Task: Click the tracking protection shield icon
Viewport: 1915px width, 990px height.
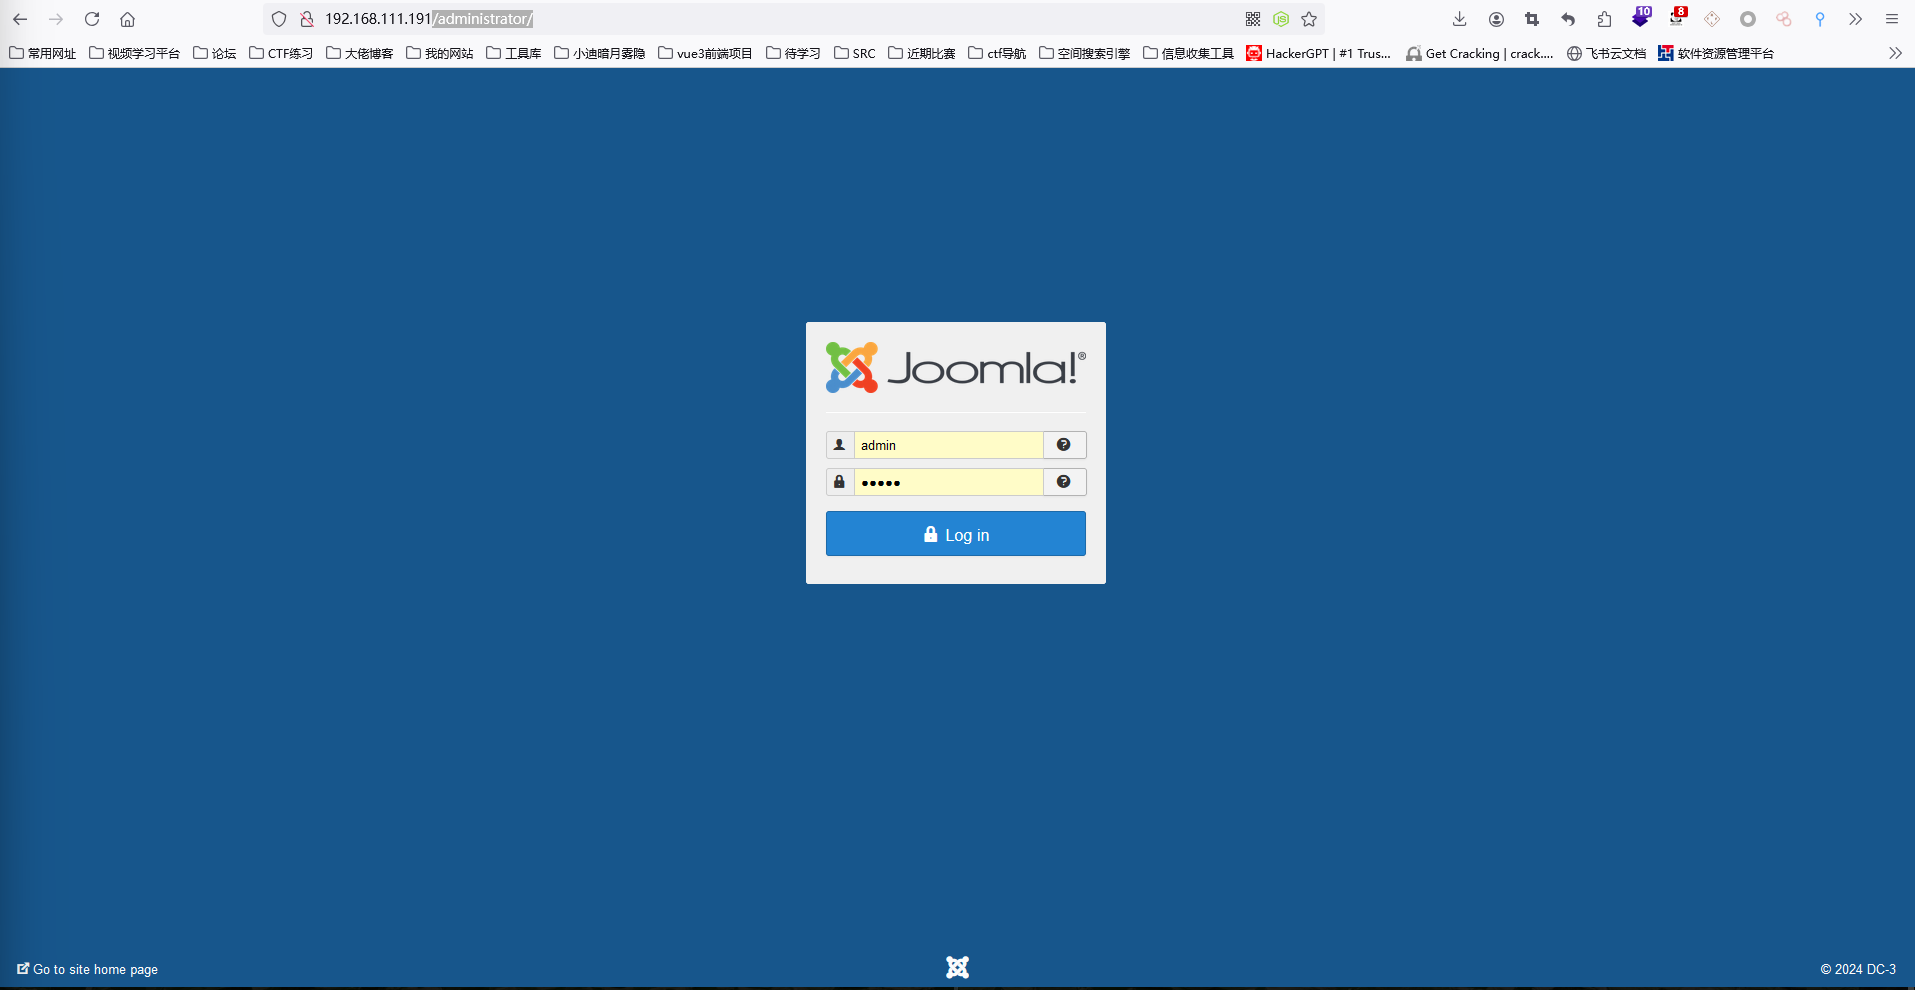Action: 279,19
